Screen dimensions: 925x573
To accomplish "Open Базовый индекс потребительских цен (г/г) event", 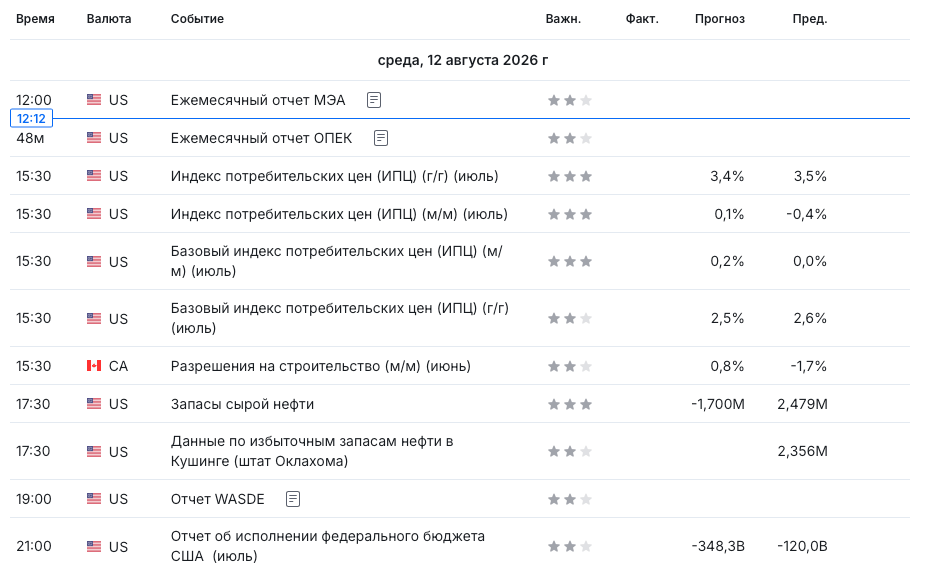I will click(340, 318).
